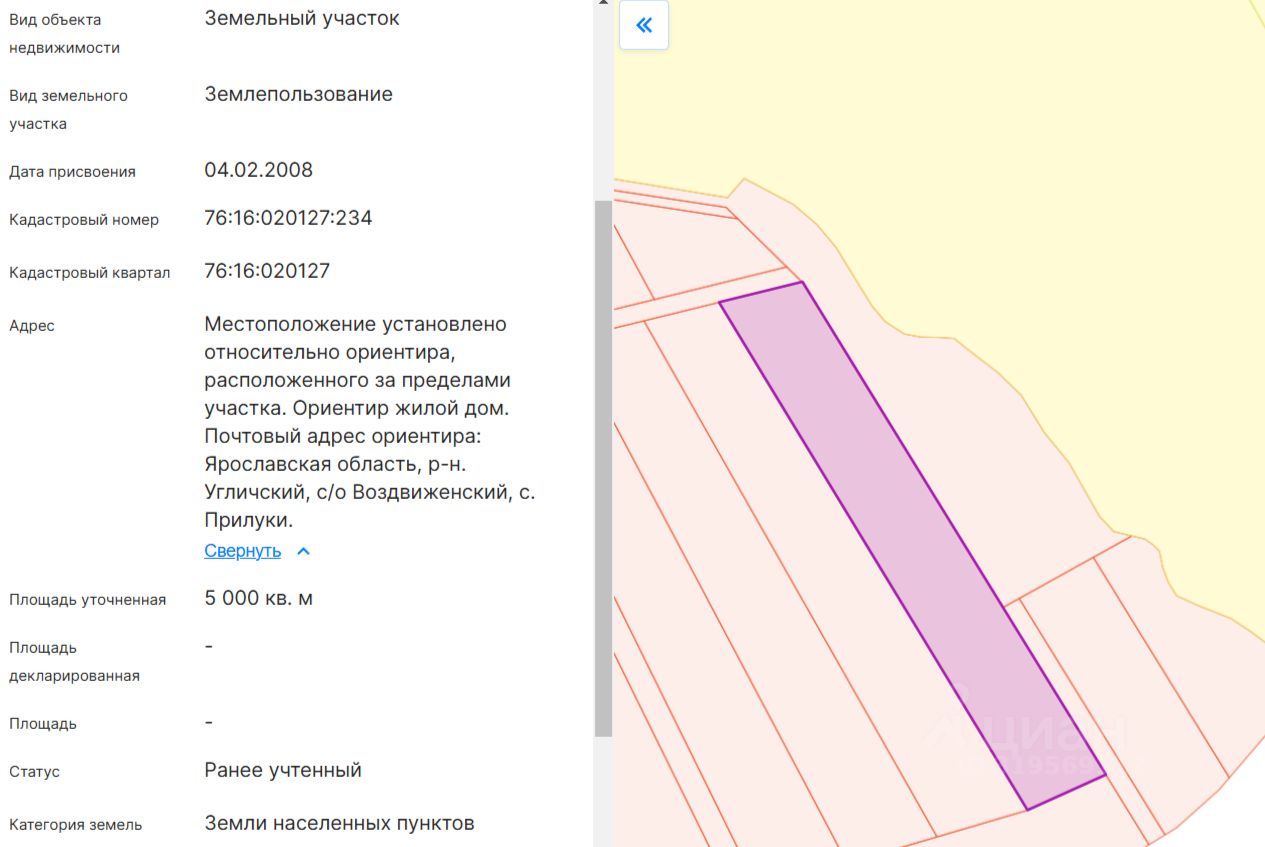This screenshot has width=1265, height=847.
Task: Click the "Статус" field label
Action: click(35, 772)
